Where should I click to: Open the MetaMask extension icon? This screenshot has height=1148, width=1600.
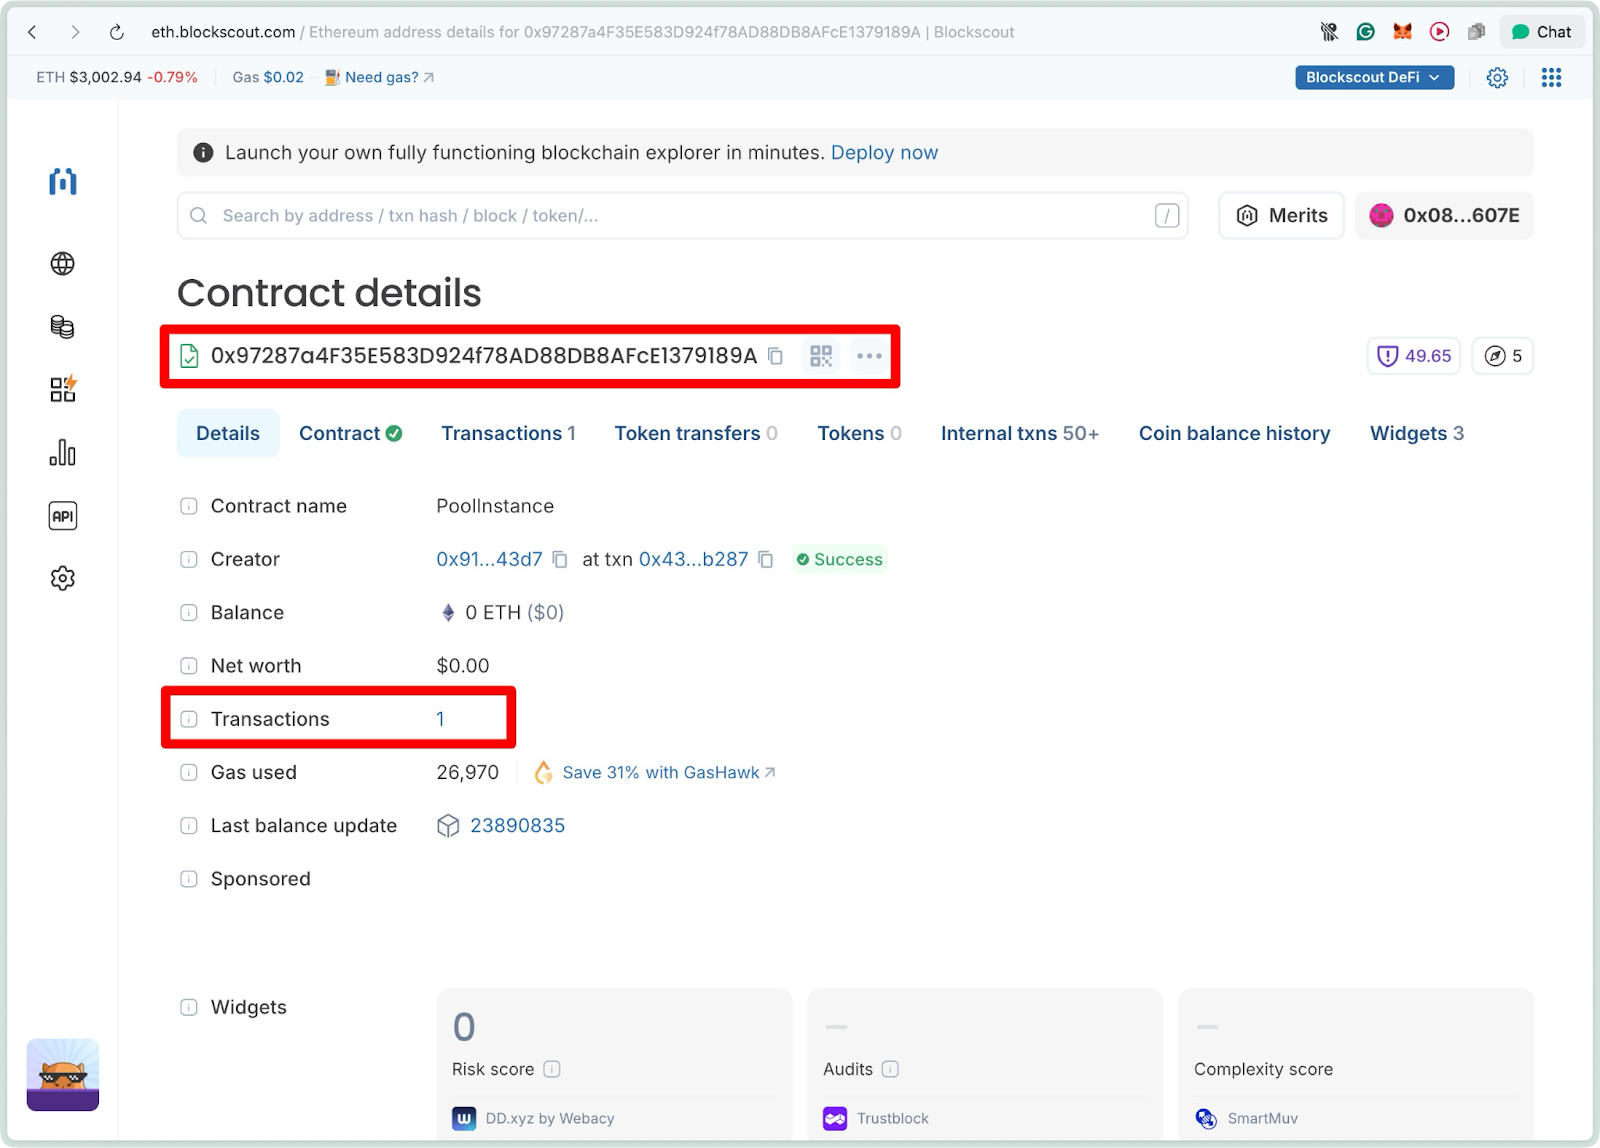pos(1402,31)
